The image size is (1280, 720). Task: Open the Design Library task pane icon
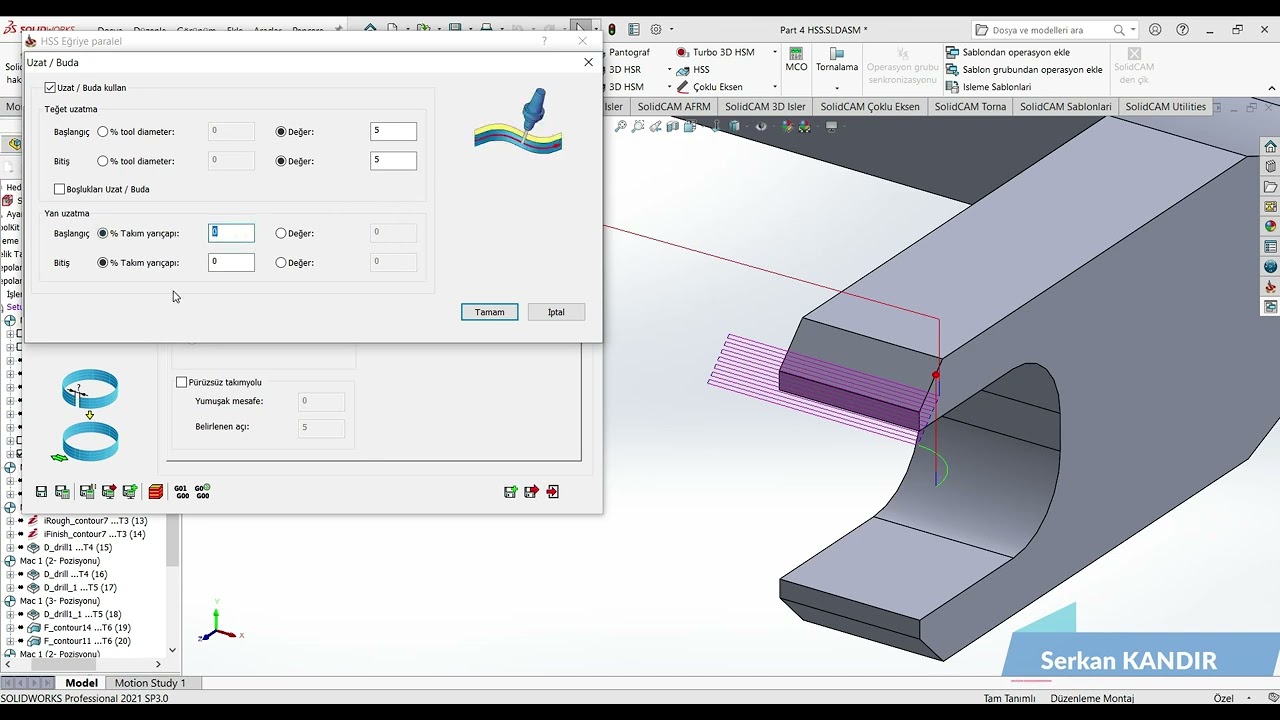click(x=1270, y=167)
